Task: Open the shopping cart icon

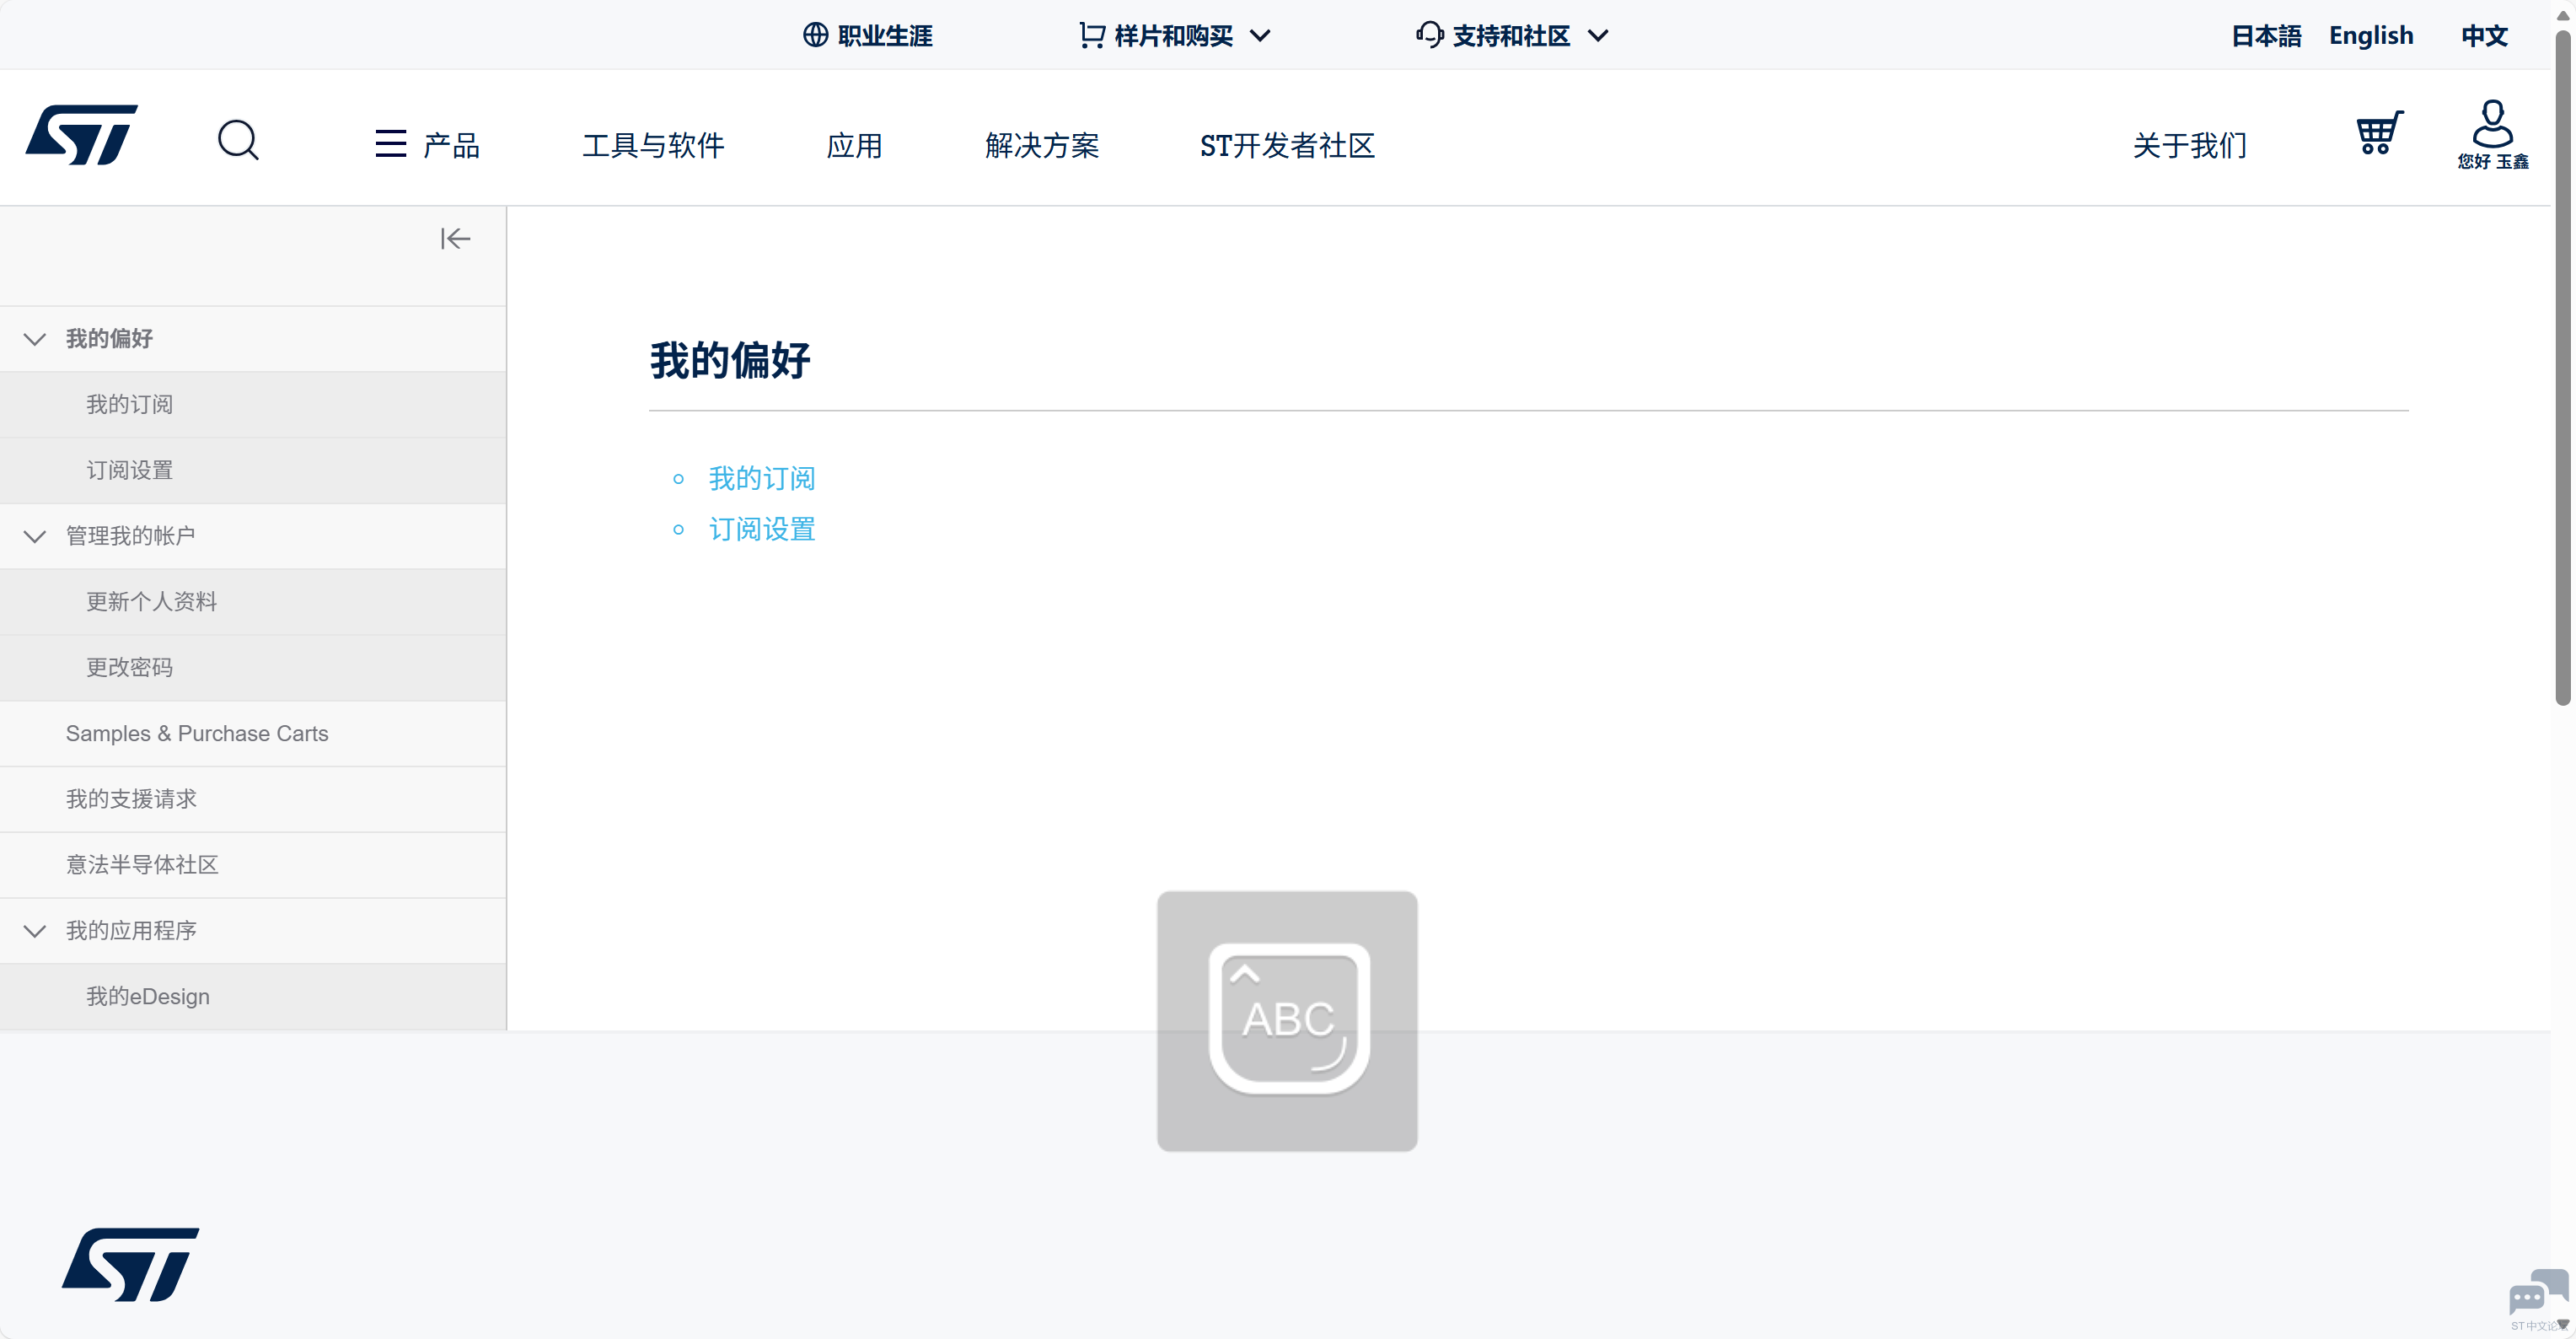Action: coord(2379,133)
